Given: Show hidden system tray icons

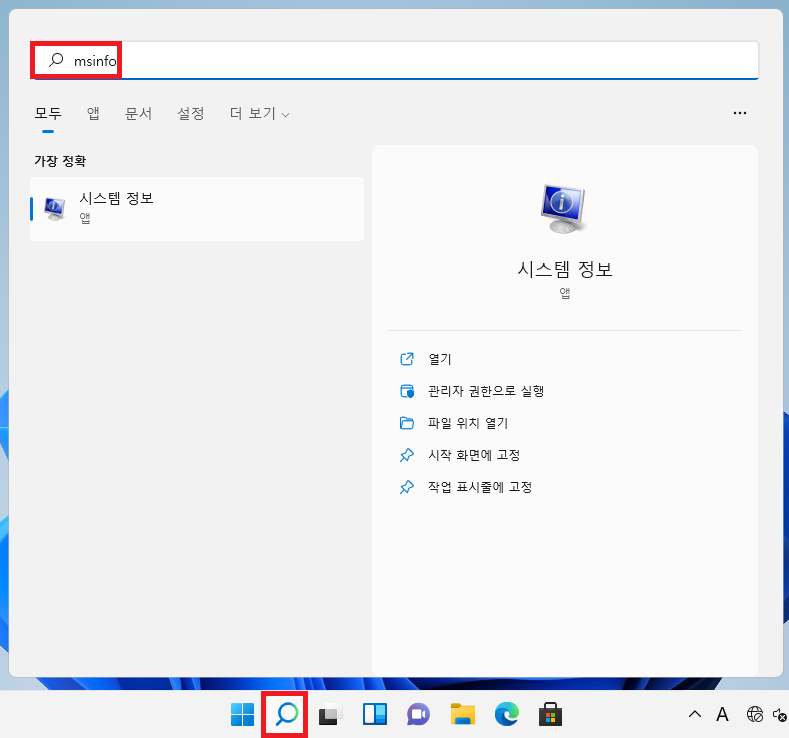Looking at the screenshot, I should (x=695, y=714).
